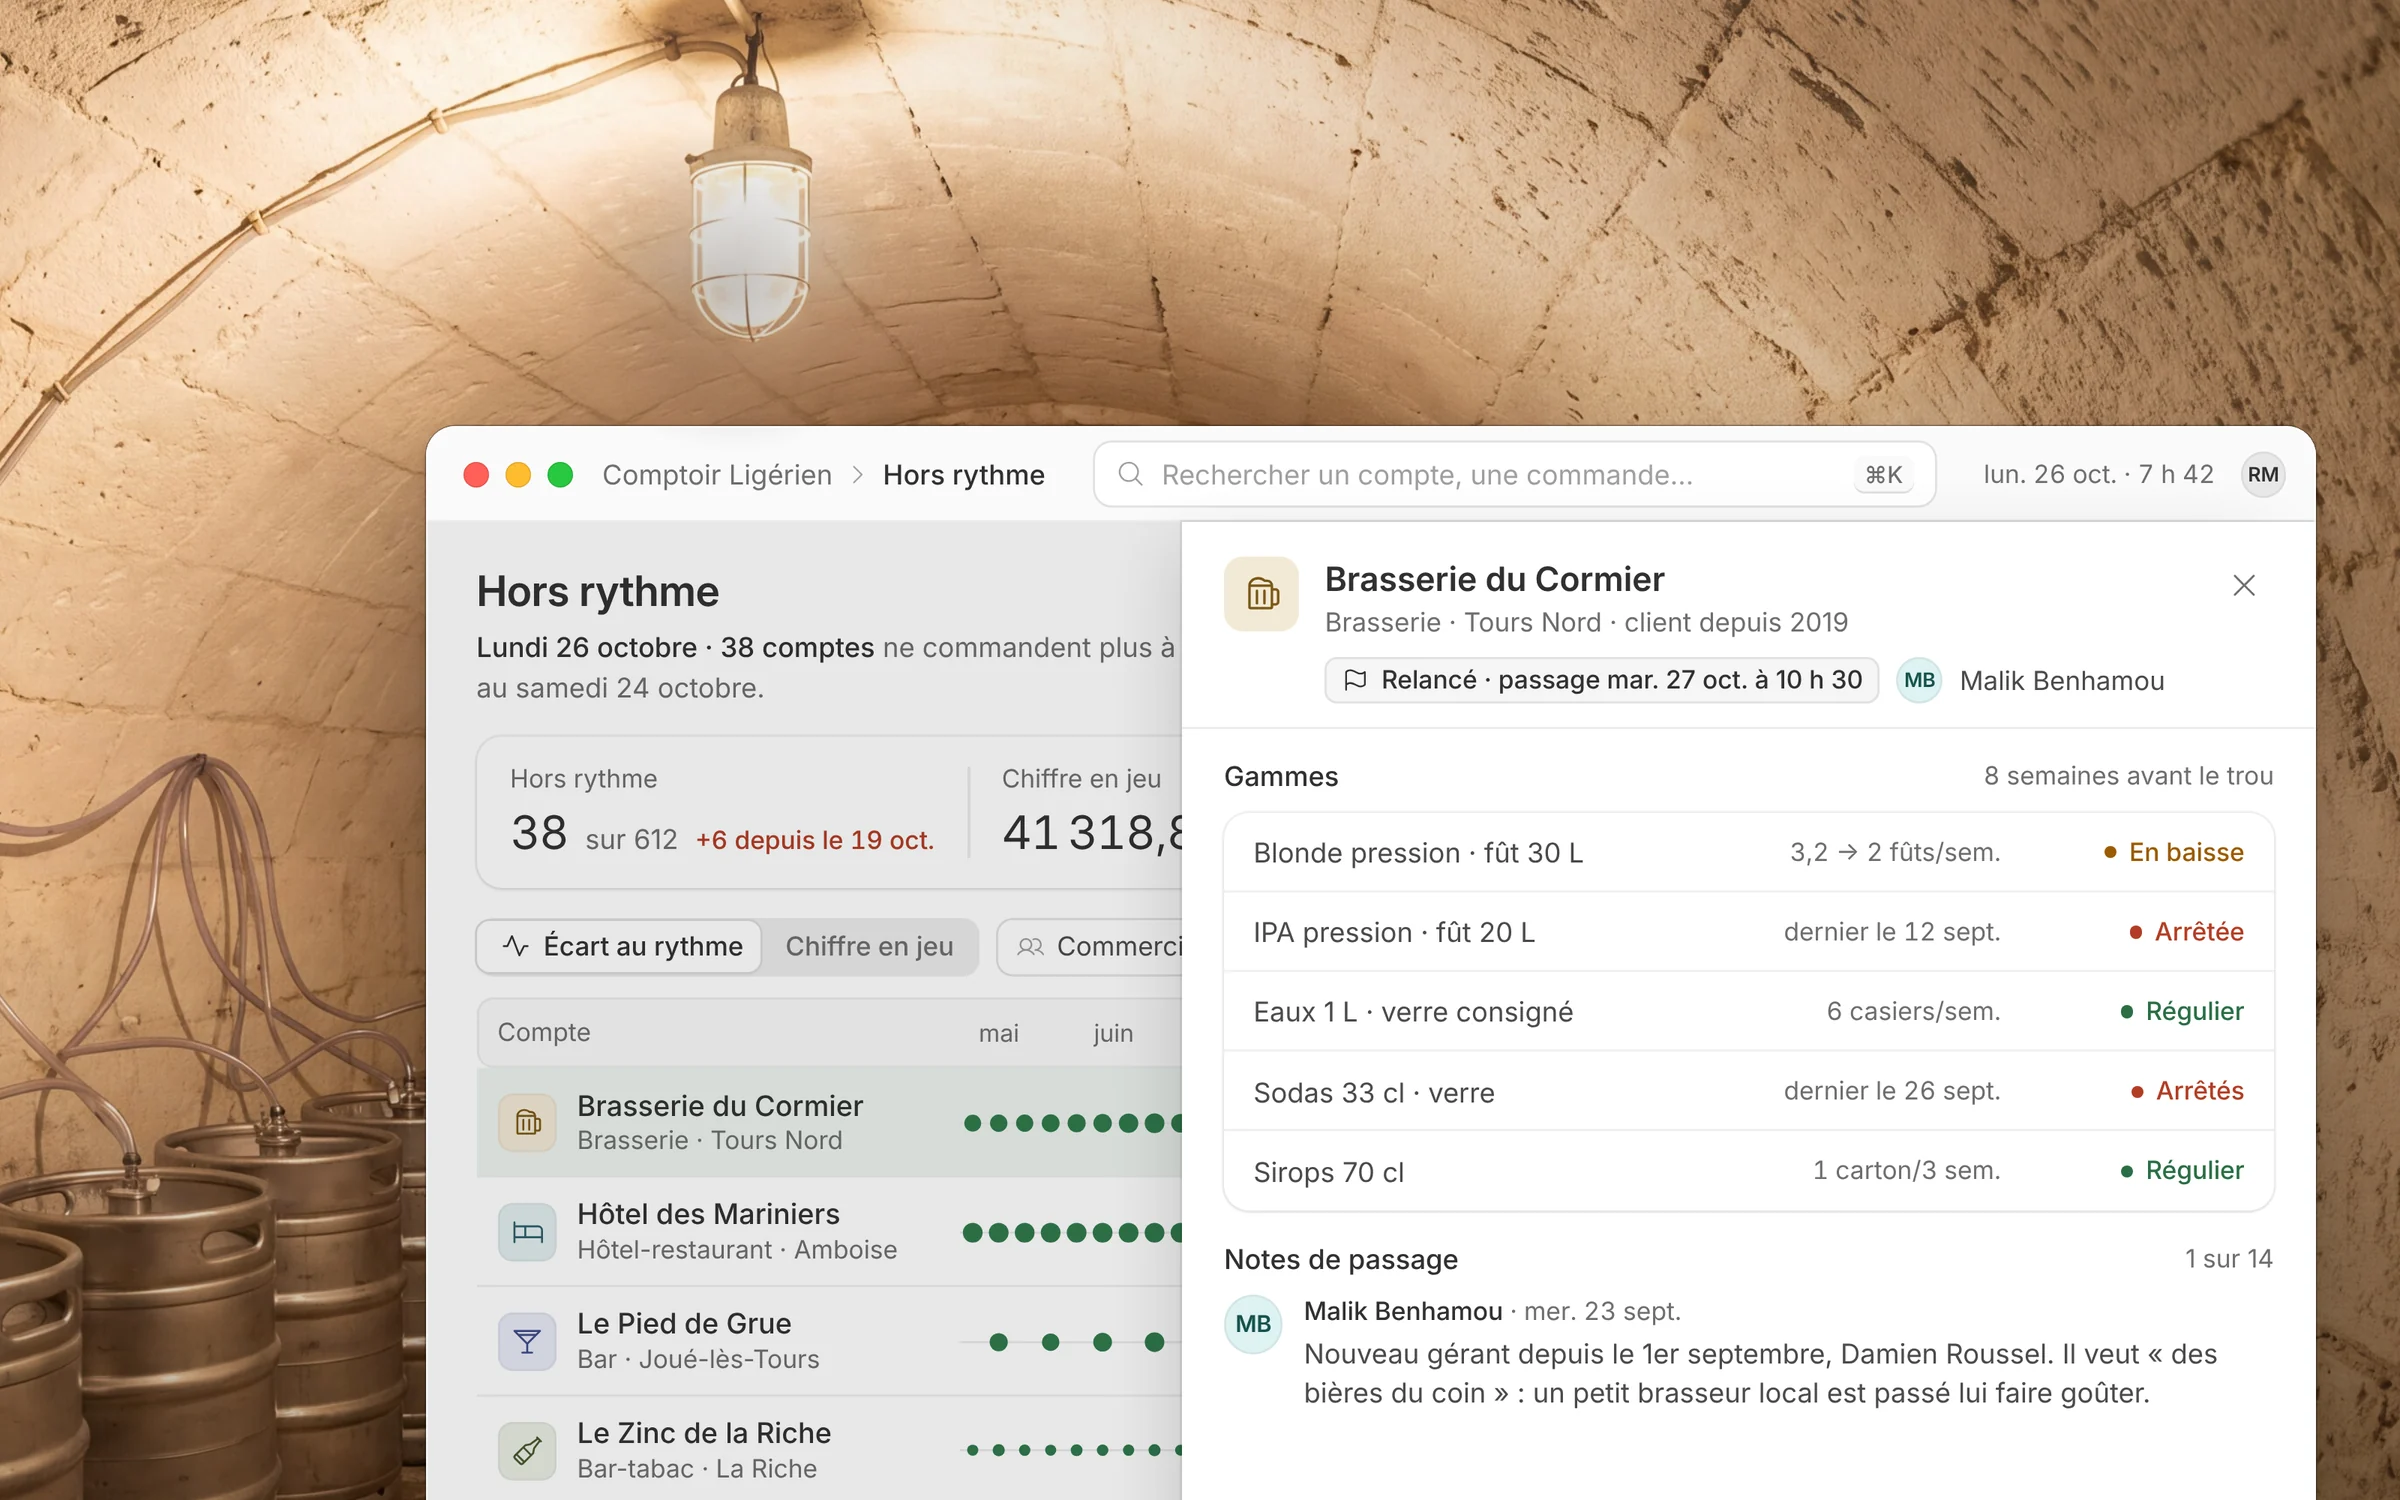Viewport: 2400px width, 1500px height.
Task: Click the Eaux 1 L verre consigné row
Action: [1748, 1011]
